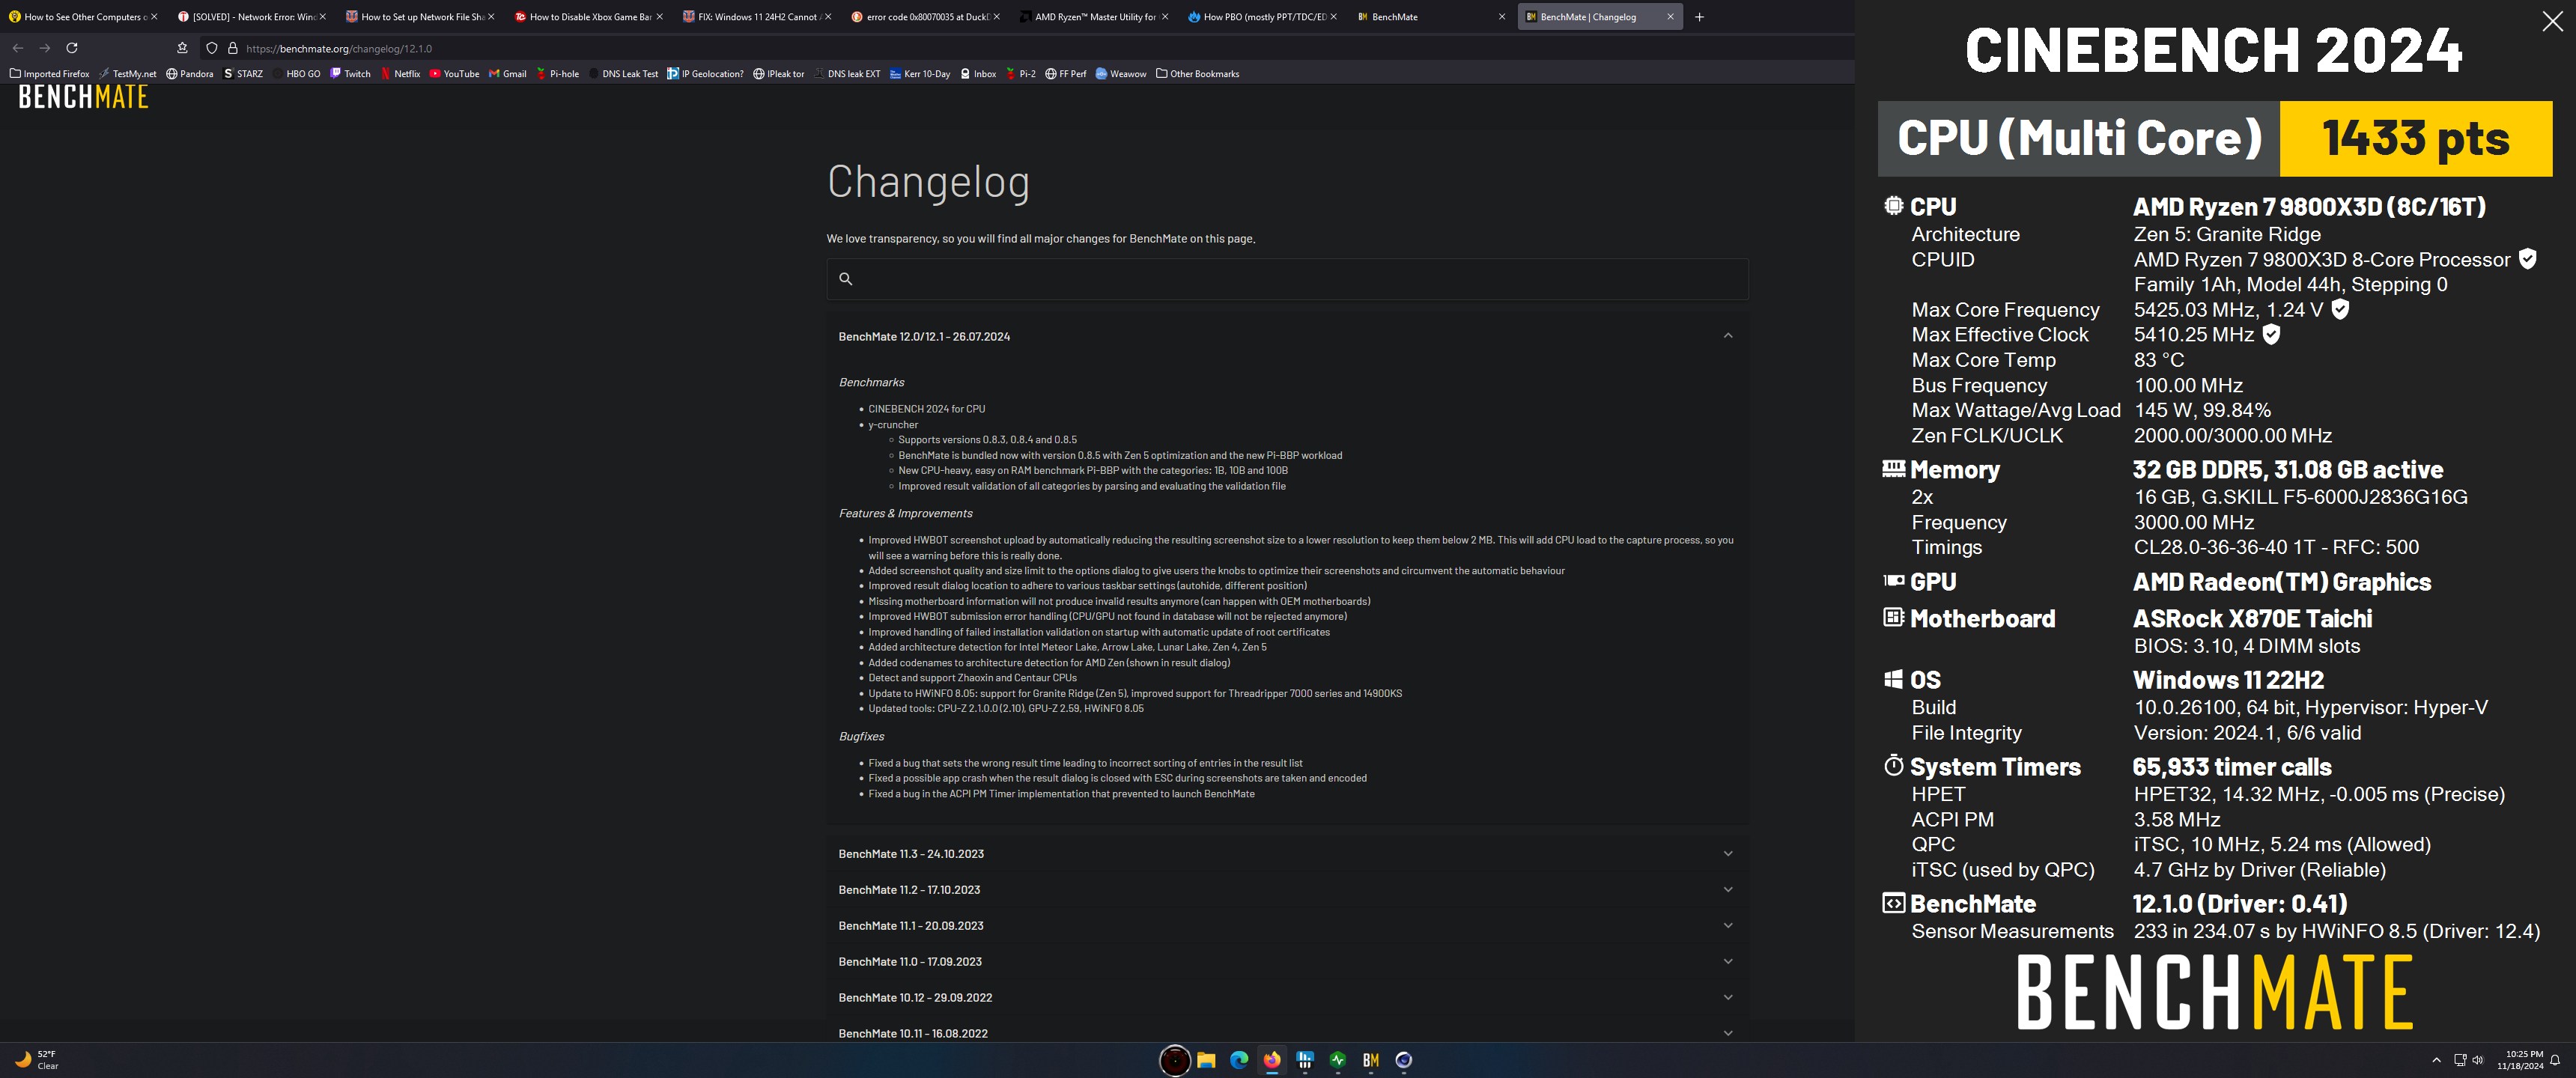Expand BenchMate 10.12 - 29.09.2022 section
Image resolution: width=2576 pixels, height=1078 pixels.
click(x=1287, y=998)
